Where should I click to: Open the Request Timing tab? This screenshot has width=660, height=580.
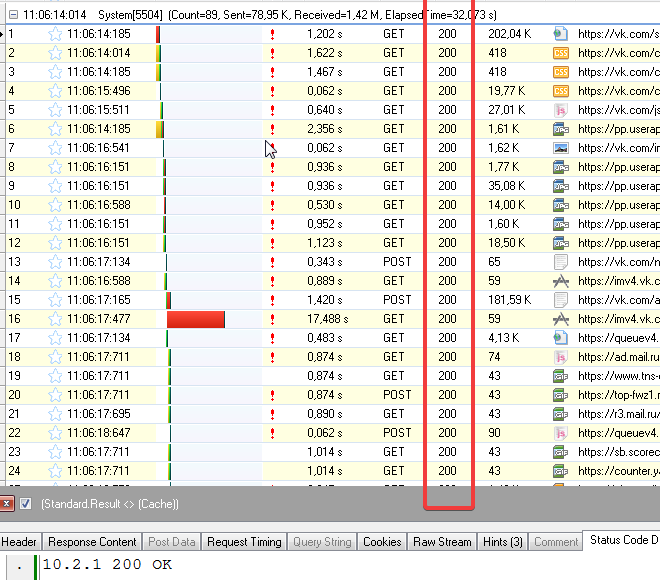click(x=244, y=542)
